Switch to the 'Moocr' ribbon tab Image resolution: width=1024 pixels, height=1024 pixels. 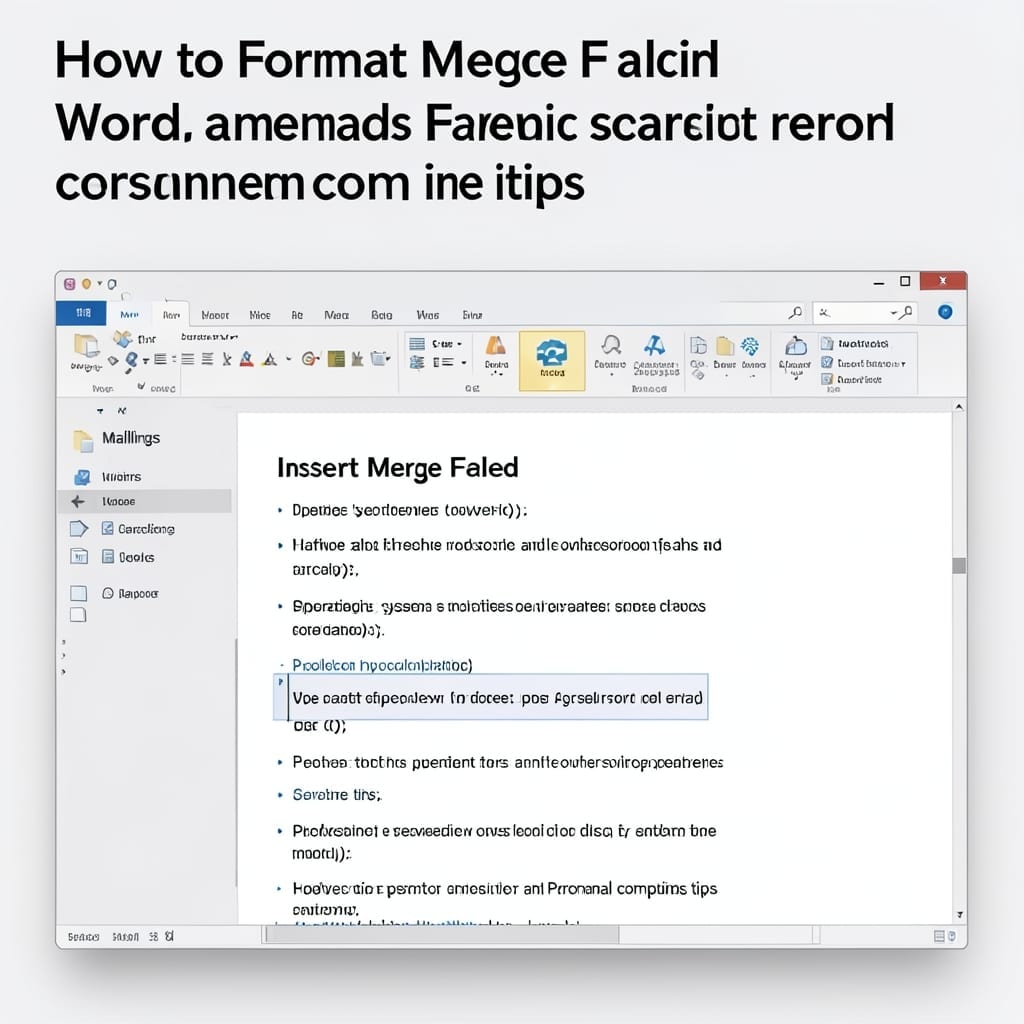[215, 315]
